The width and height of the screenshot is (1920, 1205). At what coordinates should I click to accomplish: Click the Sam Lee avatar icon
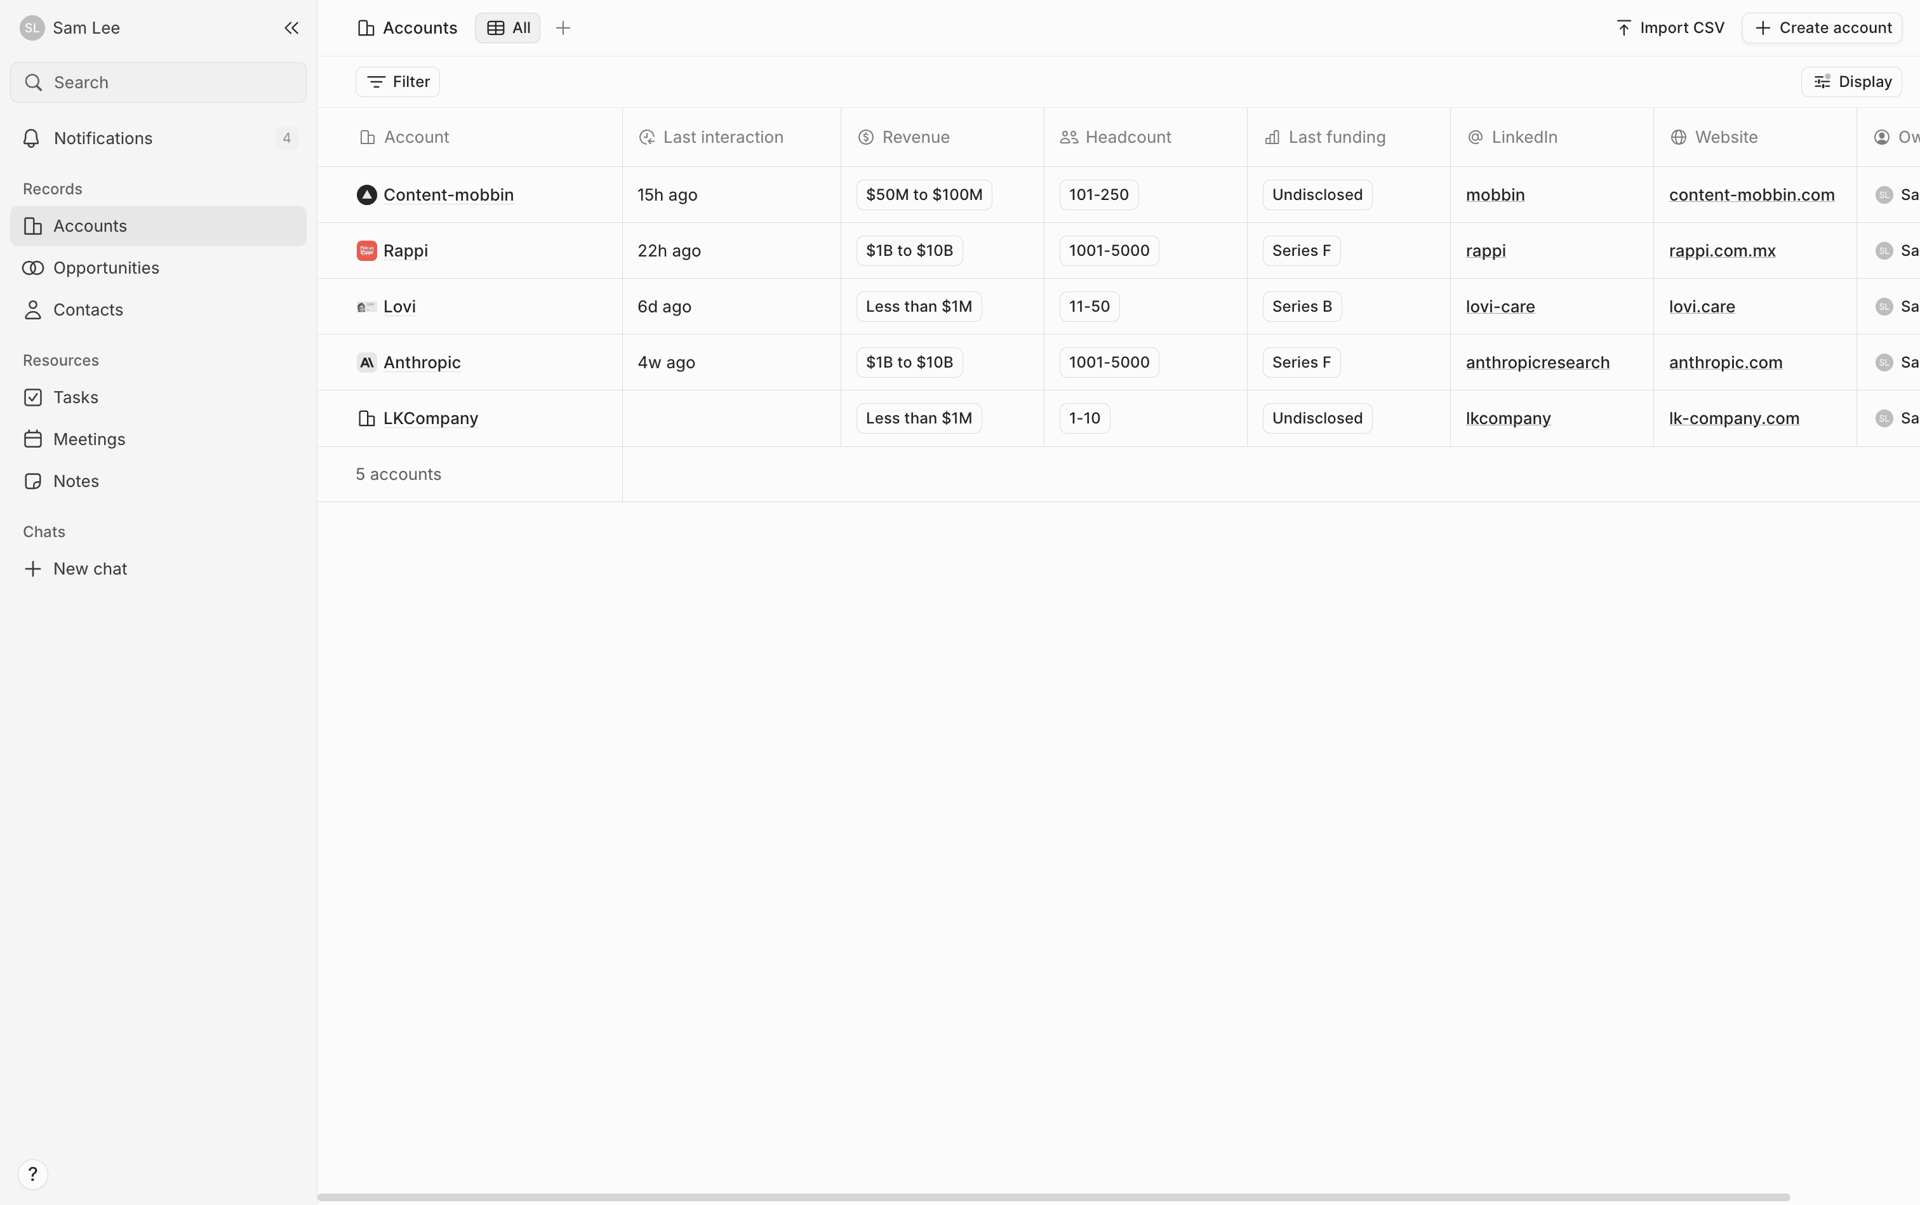coord(32,28)
